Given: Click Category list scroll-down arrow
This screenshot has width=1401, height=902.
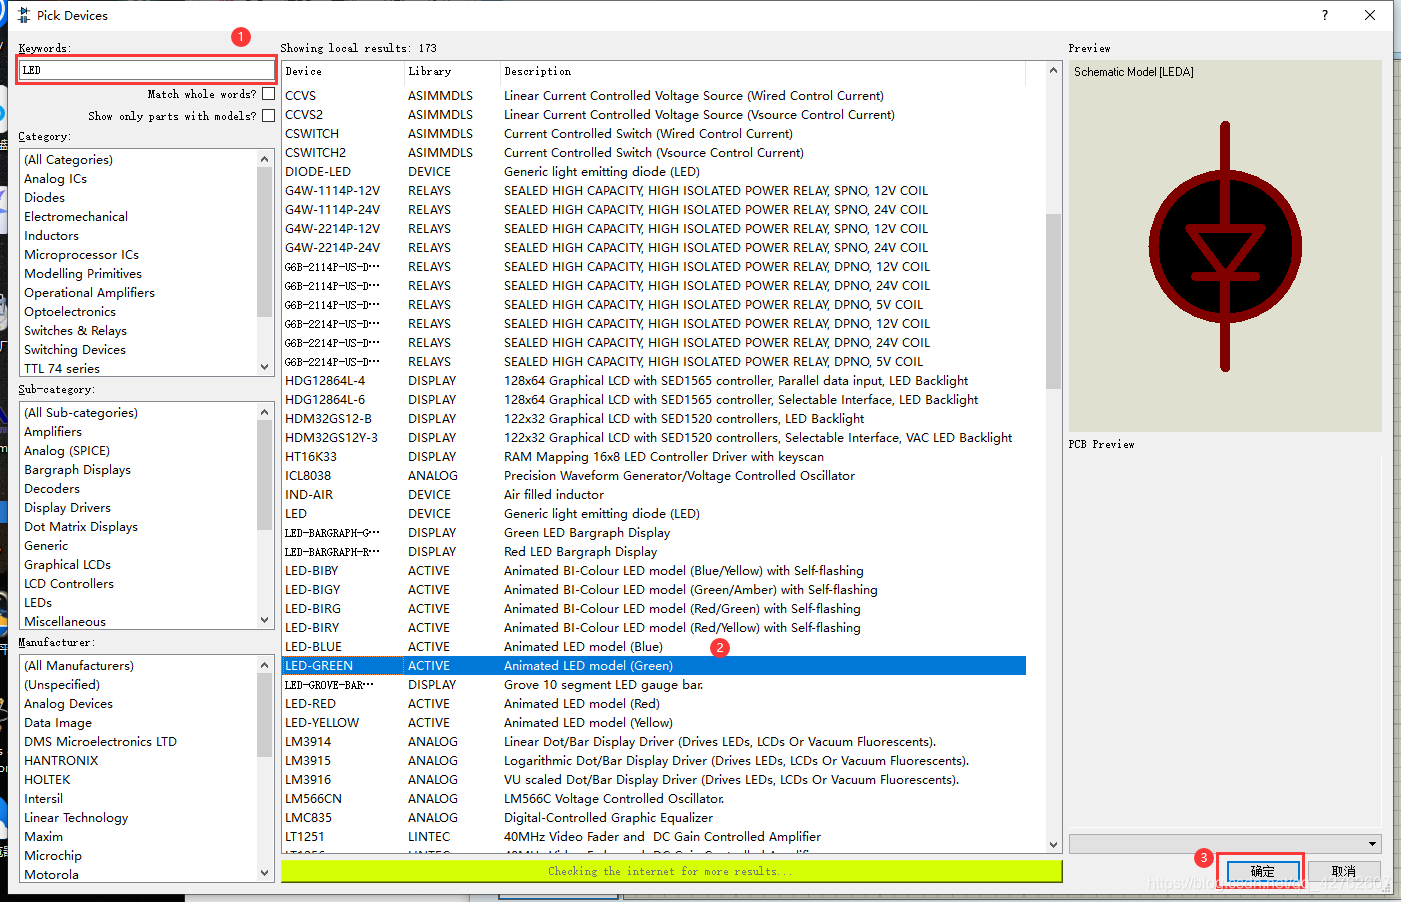Looking at the screenshot, I should click(265, 367).
